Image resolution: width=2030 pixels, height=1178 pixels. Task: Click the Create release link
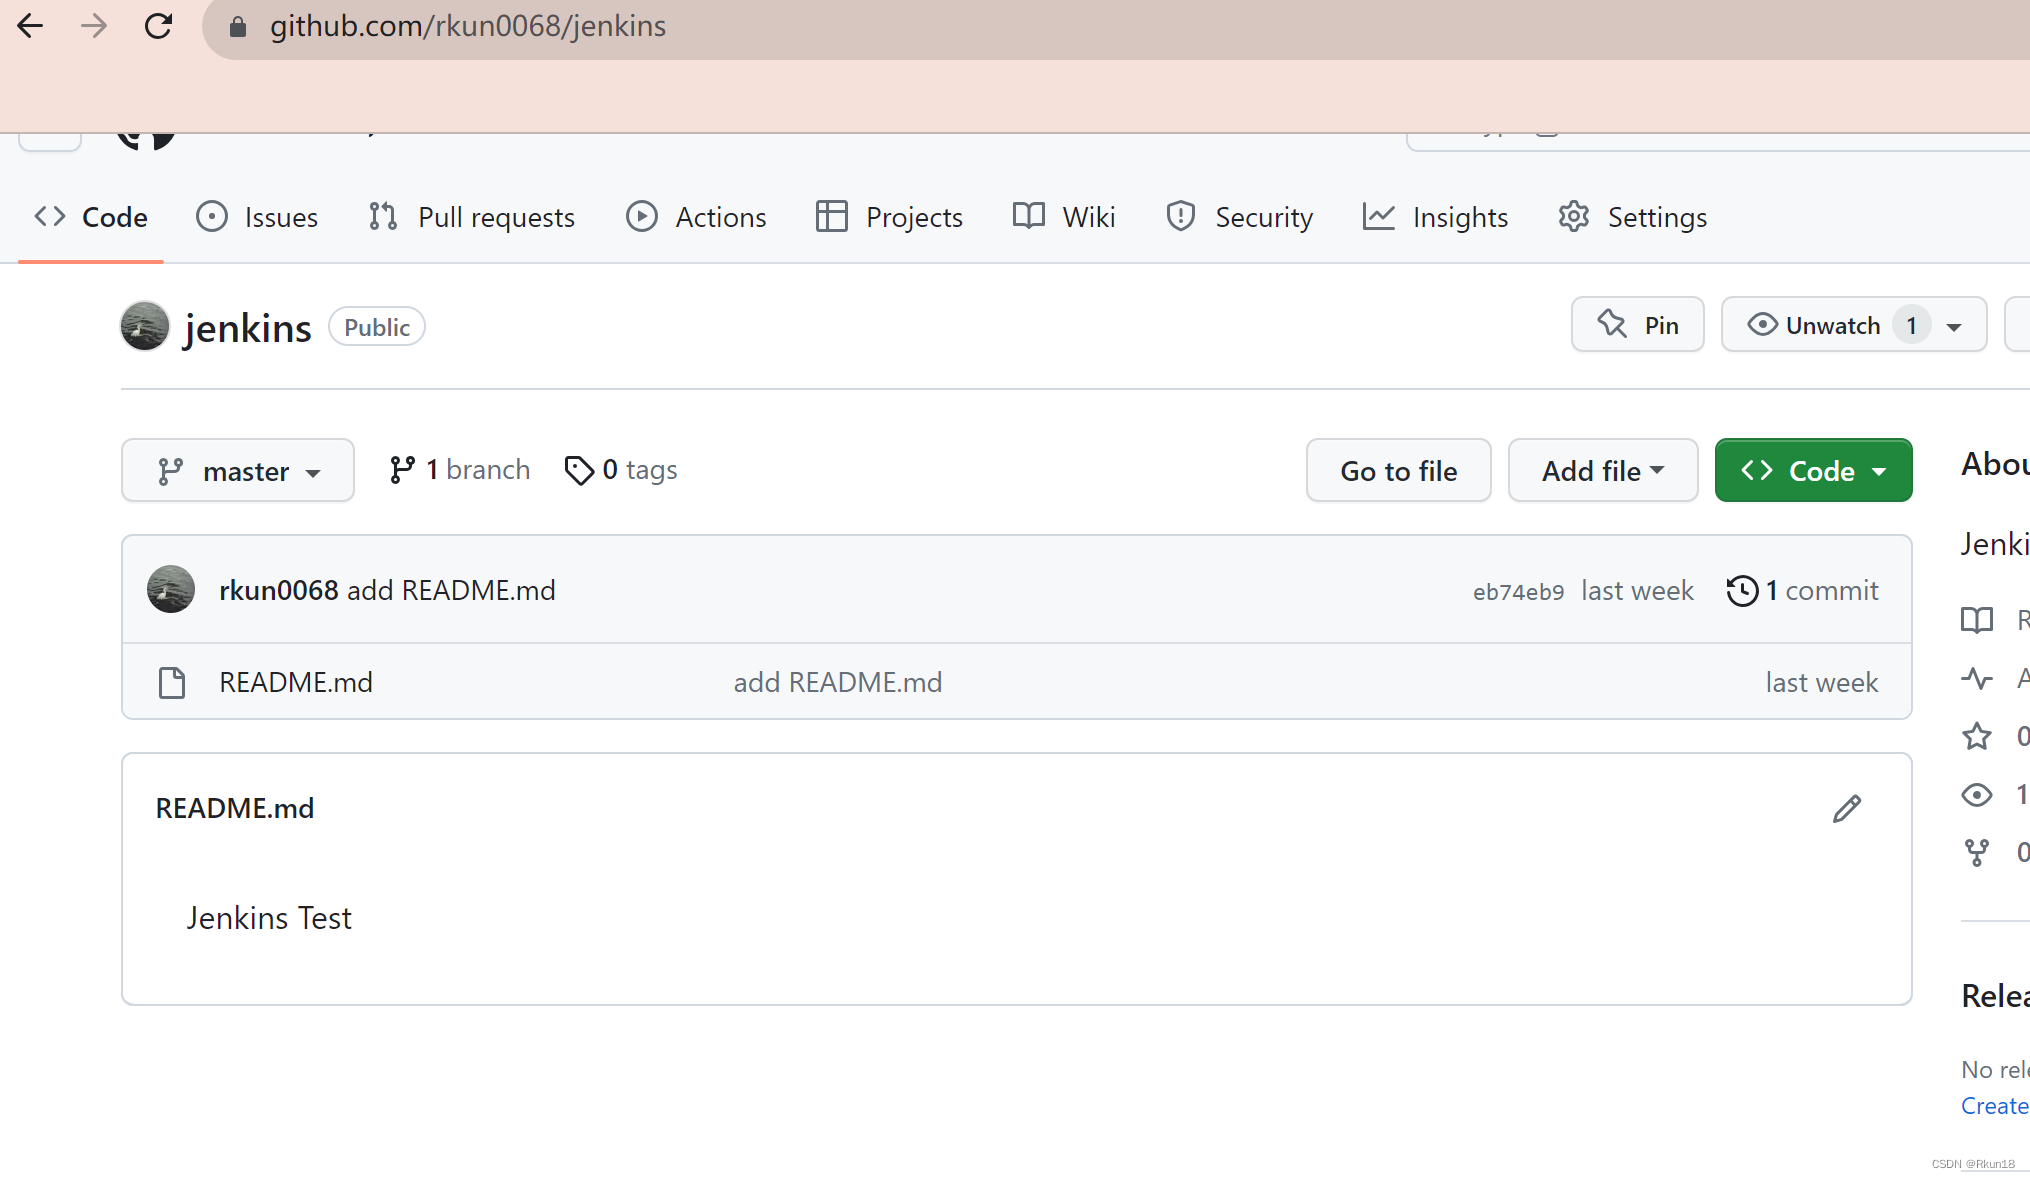1995,1106
